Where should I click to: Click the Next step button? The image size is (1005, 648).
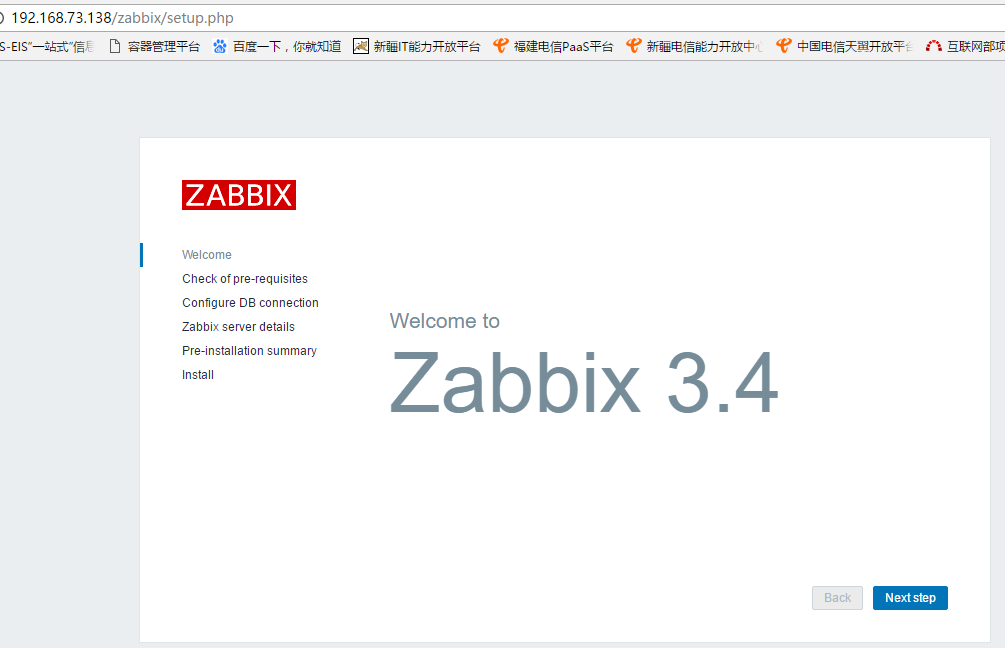910,598
